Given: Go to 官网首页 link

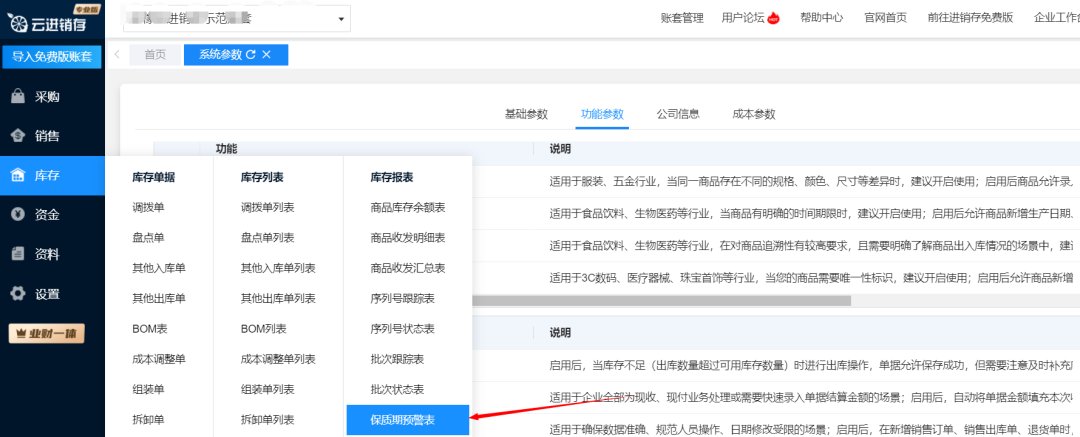Looking at the screenshot, I should [886, 19].
